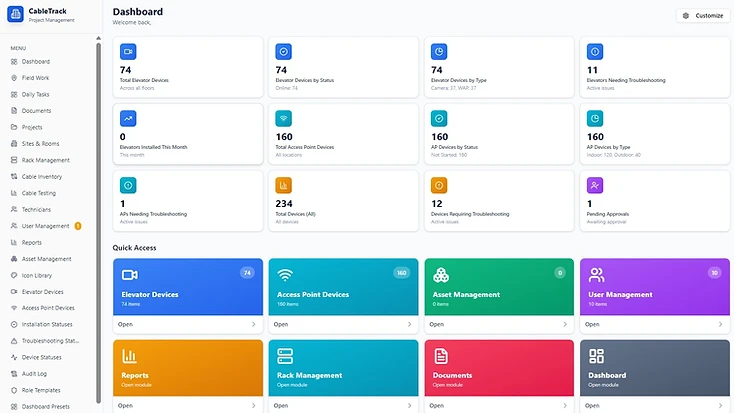Open Audit Log in sidebar

(x=34, y=374)
